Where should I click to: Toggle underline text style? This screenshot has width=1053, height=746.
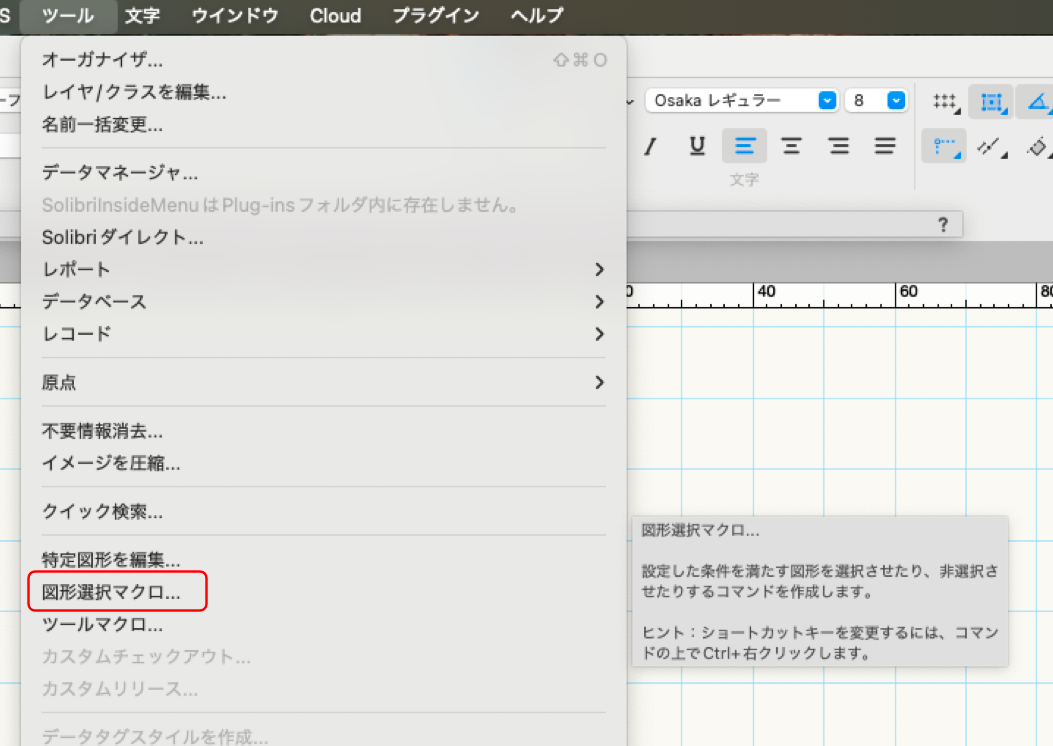[697, 146]
